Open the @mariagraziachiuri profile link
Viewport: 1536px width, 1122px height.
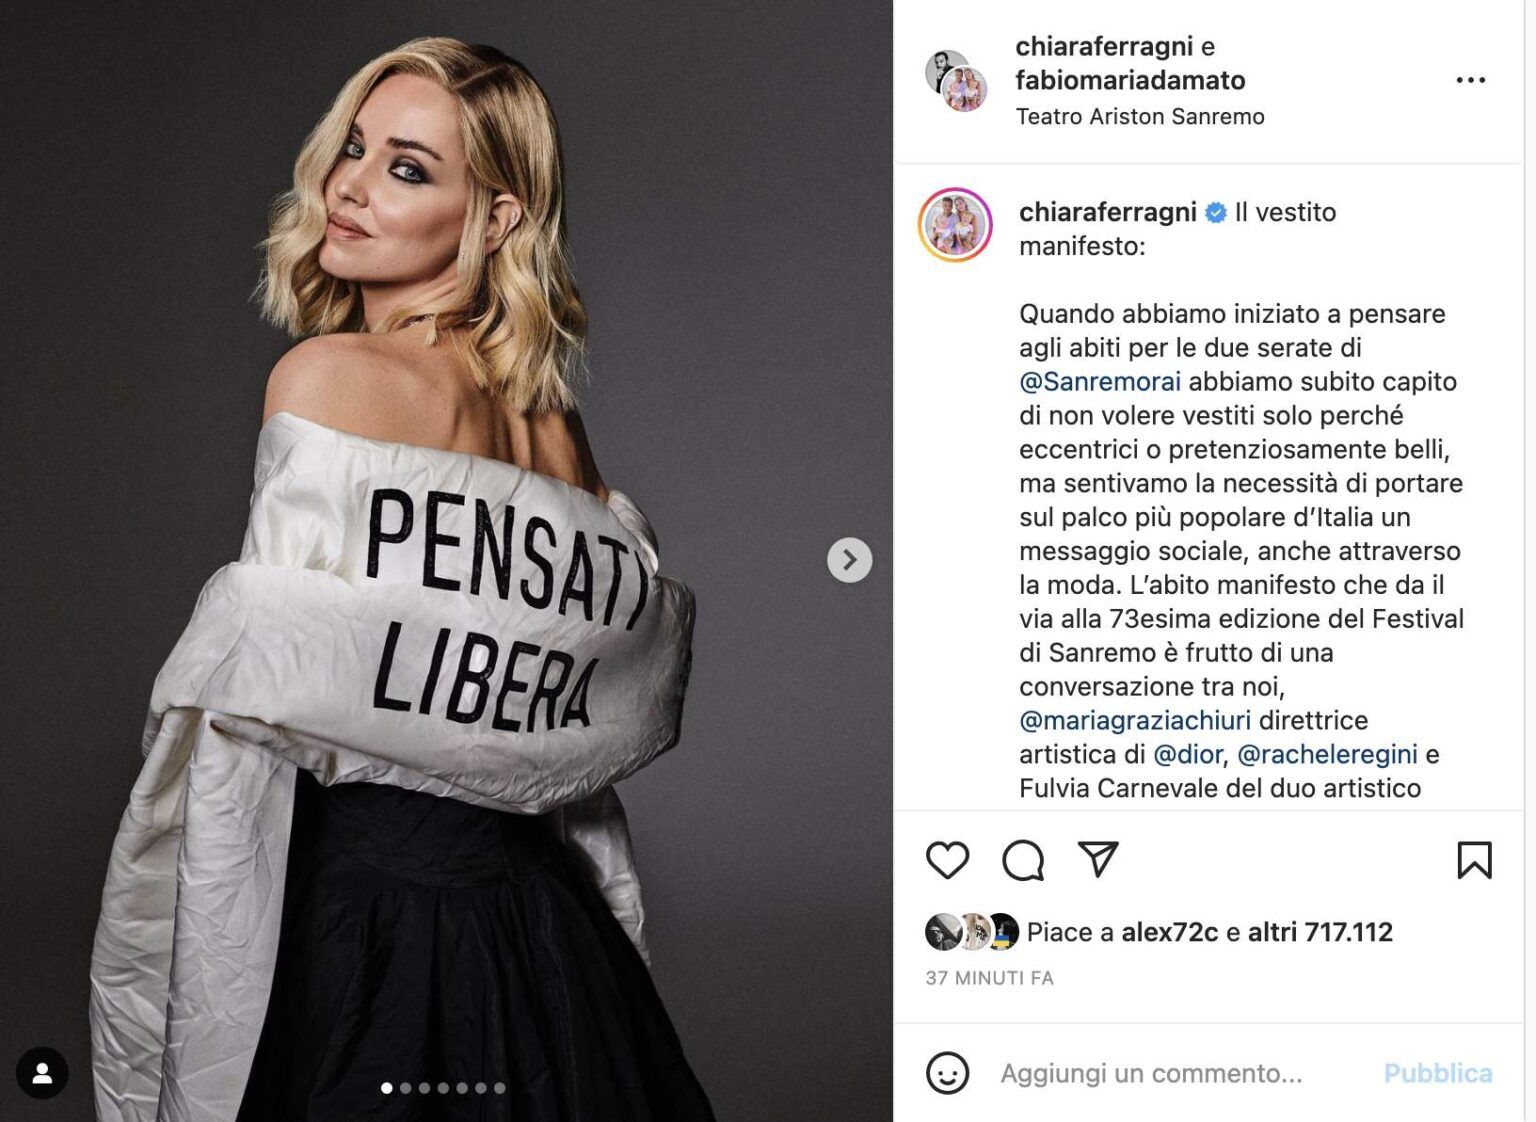pos(1135,720)
